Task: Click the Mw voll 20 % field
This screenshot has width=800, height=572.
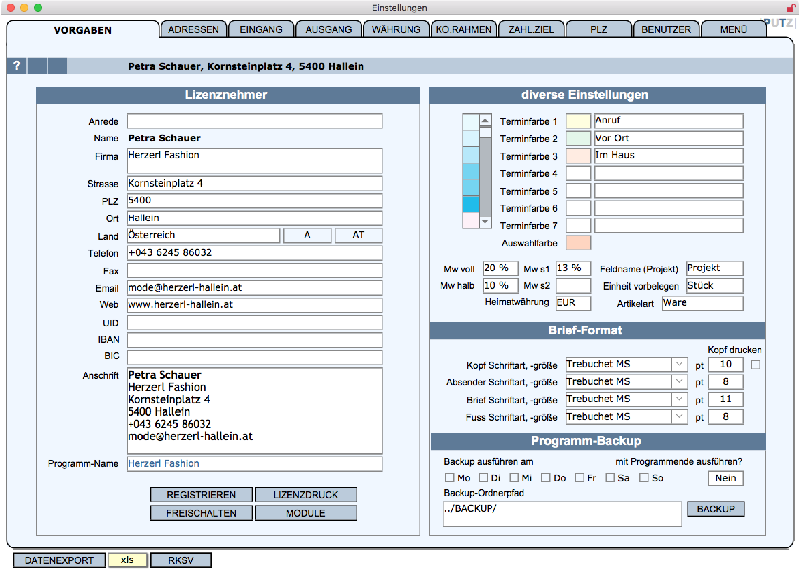Action: click(x=501, y=268)
